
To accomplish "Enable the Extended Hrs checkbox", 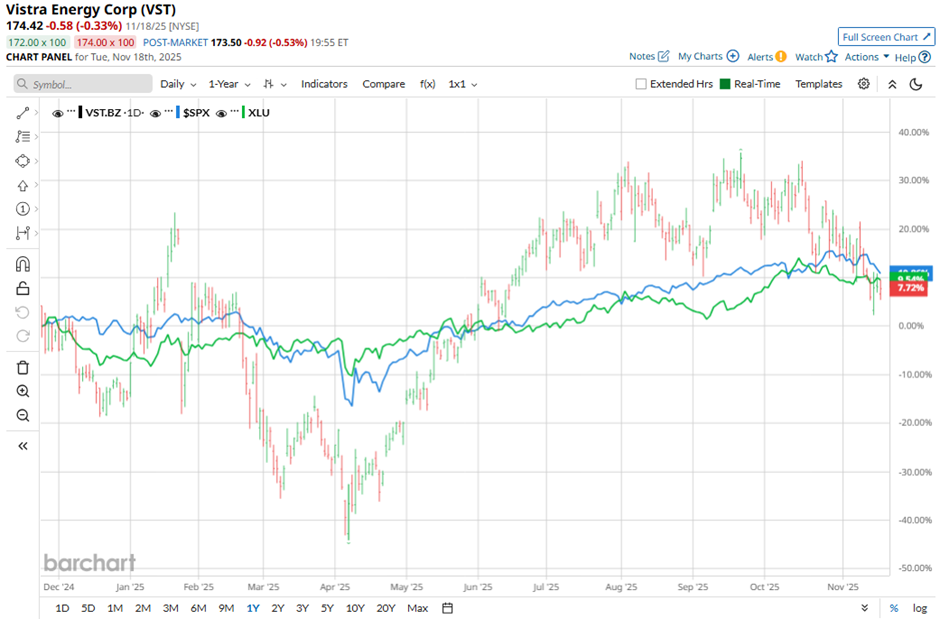I will [x=641, y=84].
